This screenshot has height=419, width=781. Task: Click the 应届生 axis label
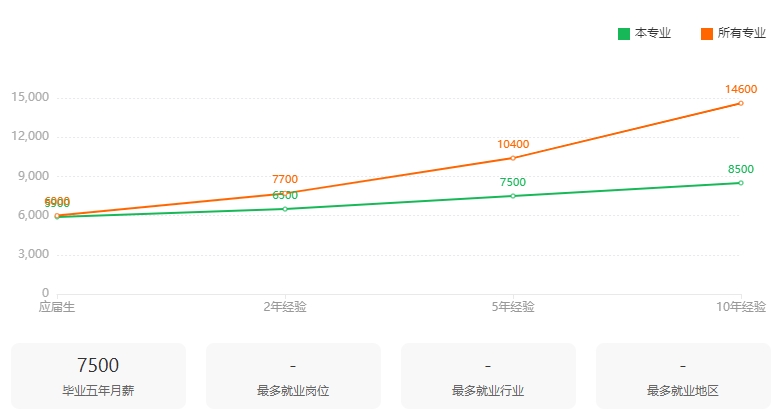click(57, 307)
